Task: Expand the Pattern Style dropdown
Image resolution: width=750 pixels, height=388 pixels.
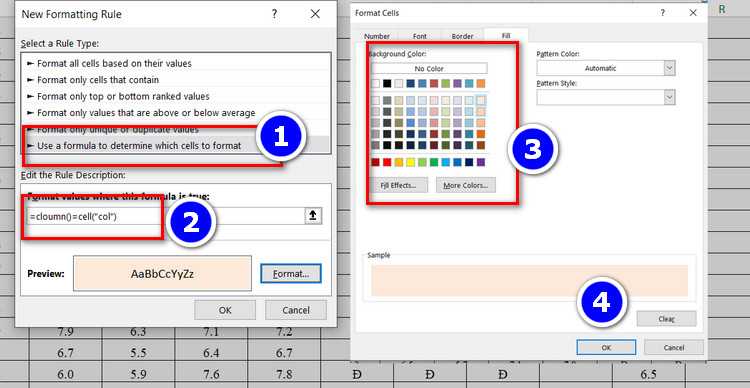Action: (x=670, y=97)
